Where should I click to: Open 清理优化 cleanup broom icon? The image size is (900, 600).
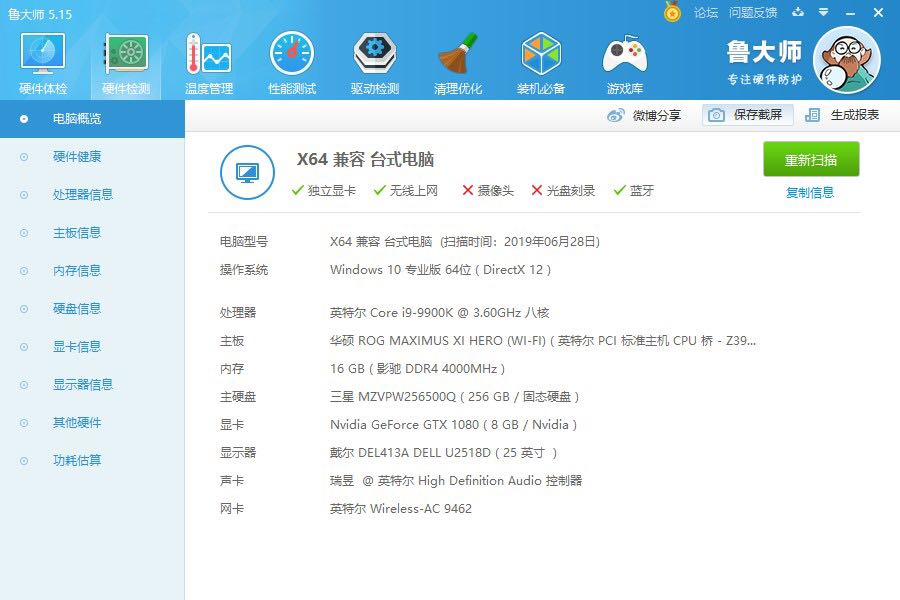point(458,53)
